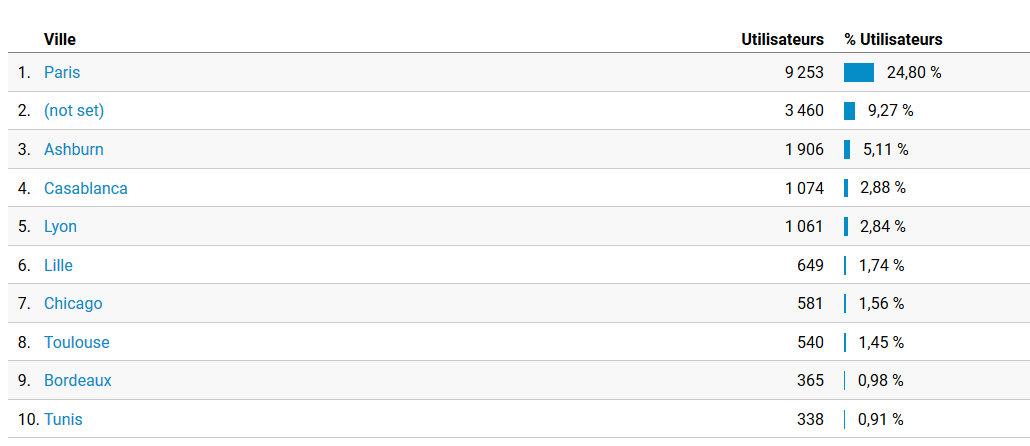Image resolution: width=1030 pixels, height=446 pixels.
Task: Sort by the Utilisateurs column header
Action: pos(782,39)
